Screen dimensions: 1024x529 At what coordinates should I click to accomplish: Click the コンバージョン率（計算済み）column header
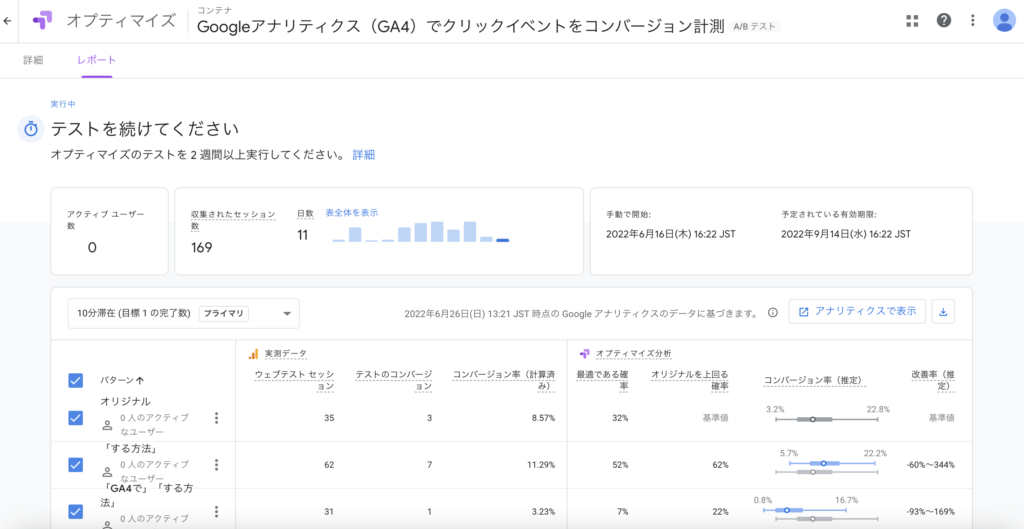(504, 380)
